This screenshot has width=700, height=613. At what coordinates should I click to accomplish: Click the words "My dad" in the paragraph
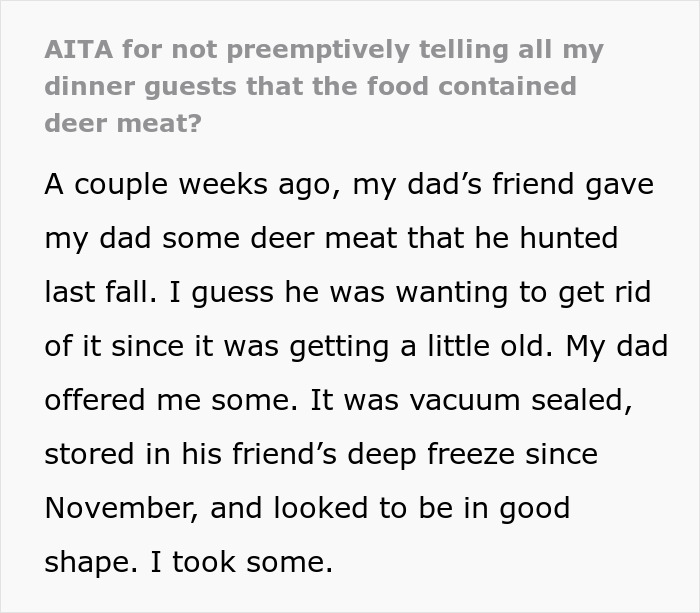click(617, 346)
